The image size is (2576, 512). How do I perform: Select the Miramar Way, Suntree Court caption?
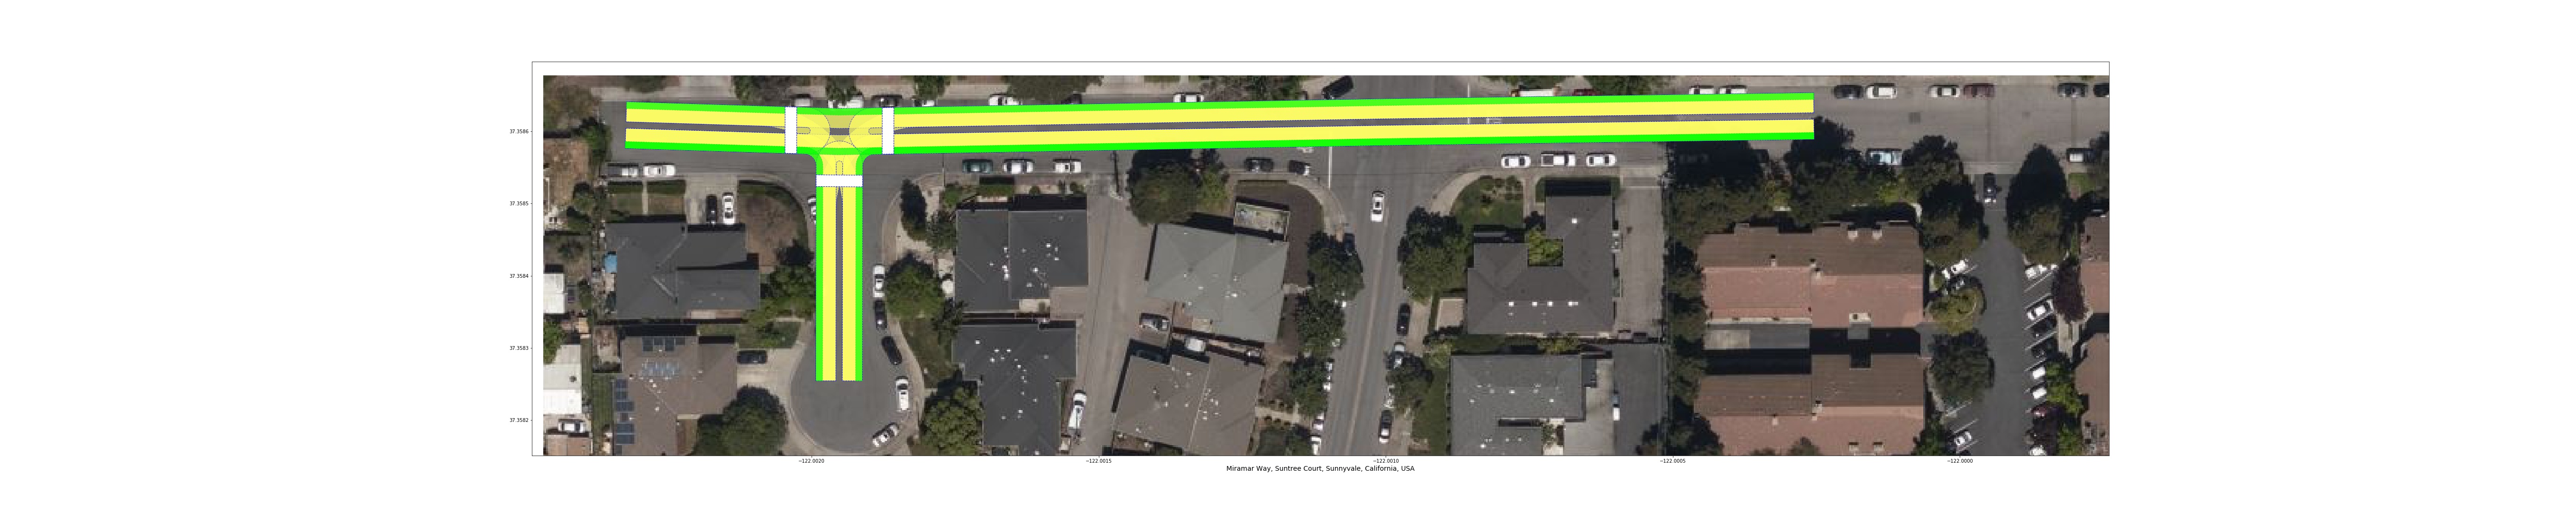pyautogui.click(x=1320, y=469)
